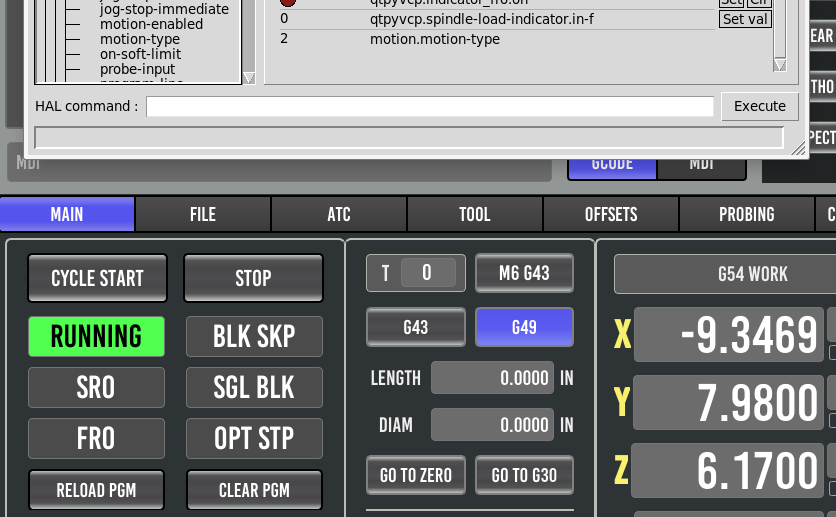The width and height of the screenshot is (836, 517).
Task: Open the ATC tab
Action: [x=339, y=214]
